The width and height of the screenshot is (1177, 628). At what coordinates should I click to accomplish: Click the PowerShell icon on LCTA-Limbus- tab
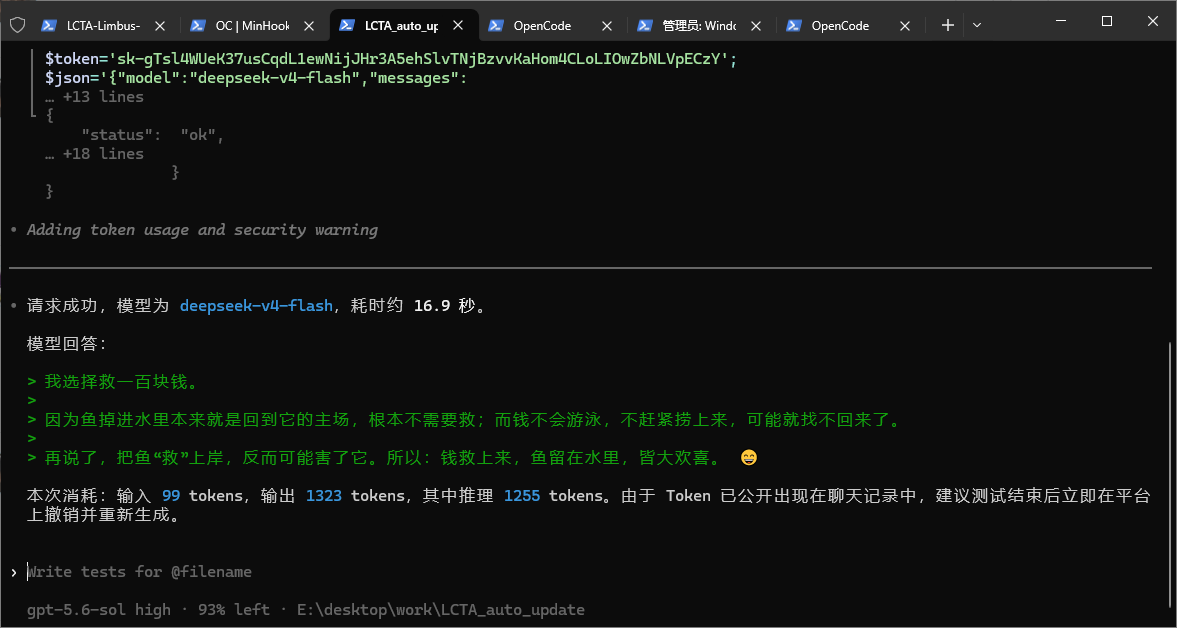coord(50,26)
